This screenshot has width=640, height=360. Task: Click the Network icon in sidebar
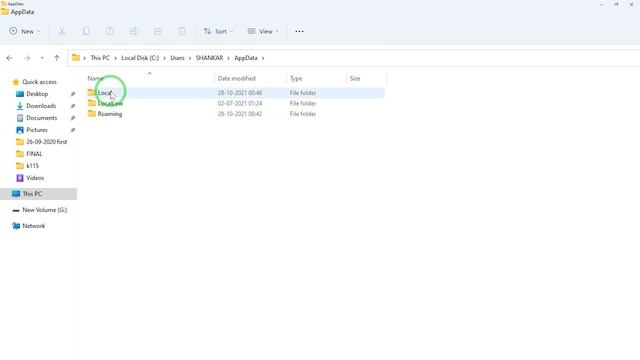[x=16, y=226]
